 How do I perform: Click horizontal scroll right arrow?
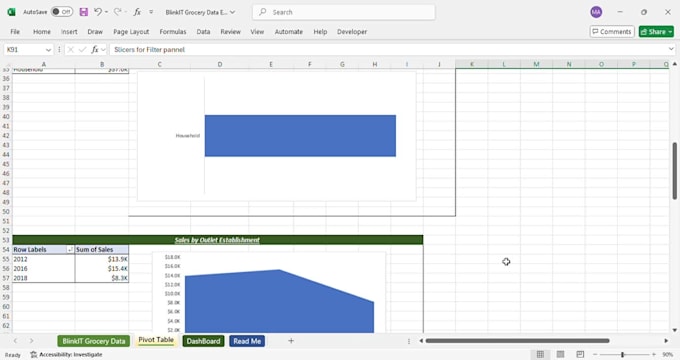(x=666, y=341)
